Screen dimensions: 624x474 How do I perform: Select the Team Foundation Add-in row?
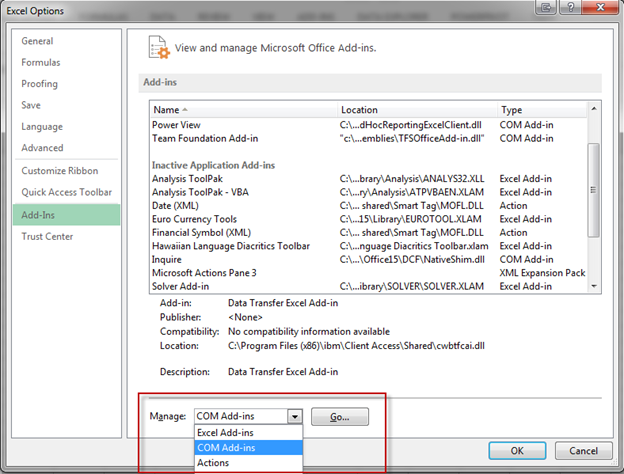(369, 138)
